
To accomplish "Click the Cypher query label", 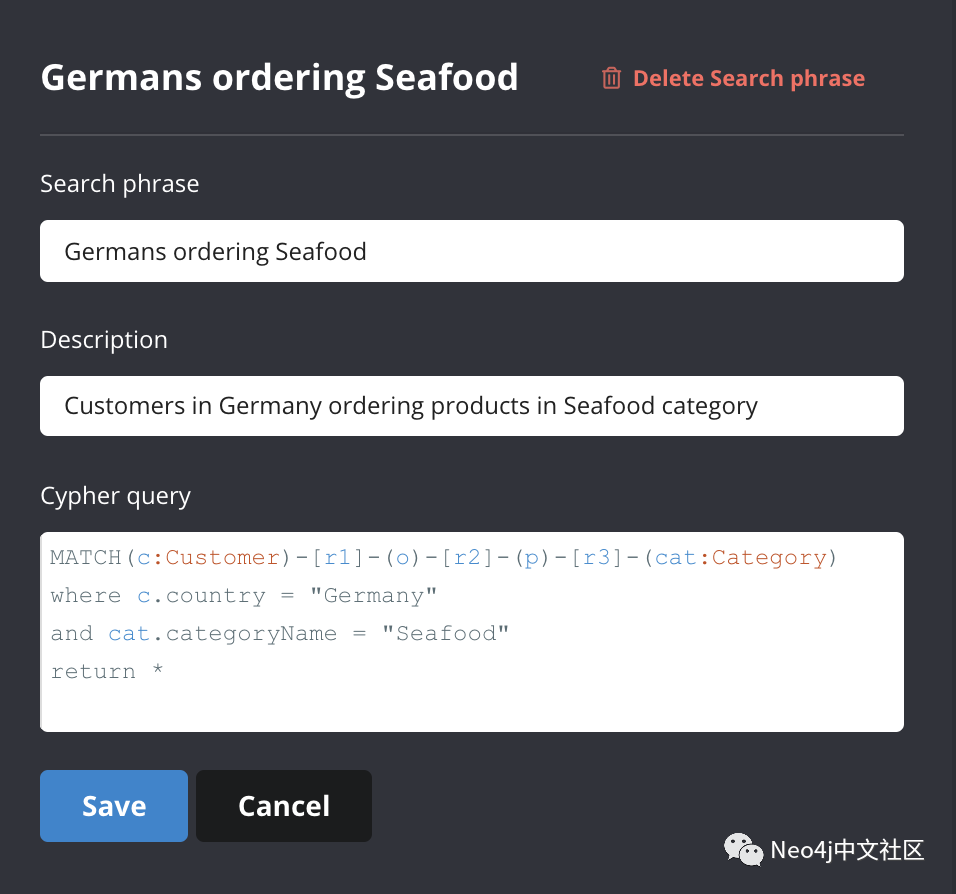I will pos(115,496).
